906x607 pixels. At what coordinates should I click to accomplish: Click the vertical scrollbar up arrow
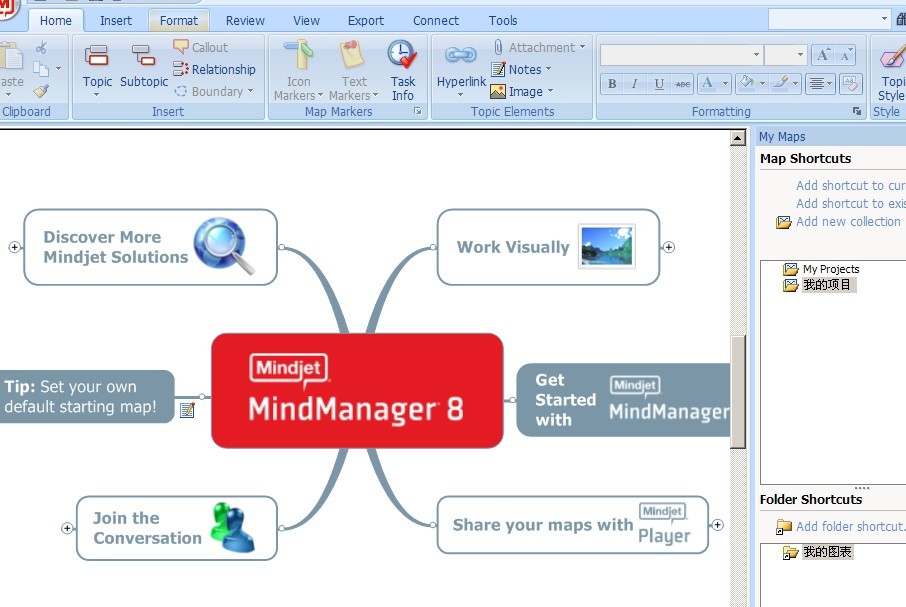[x=737, y=138]
